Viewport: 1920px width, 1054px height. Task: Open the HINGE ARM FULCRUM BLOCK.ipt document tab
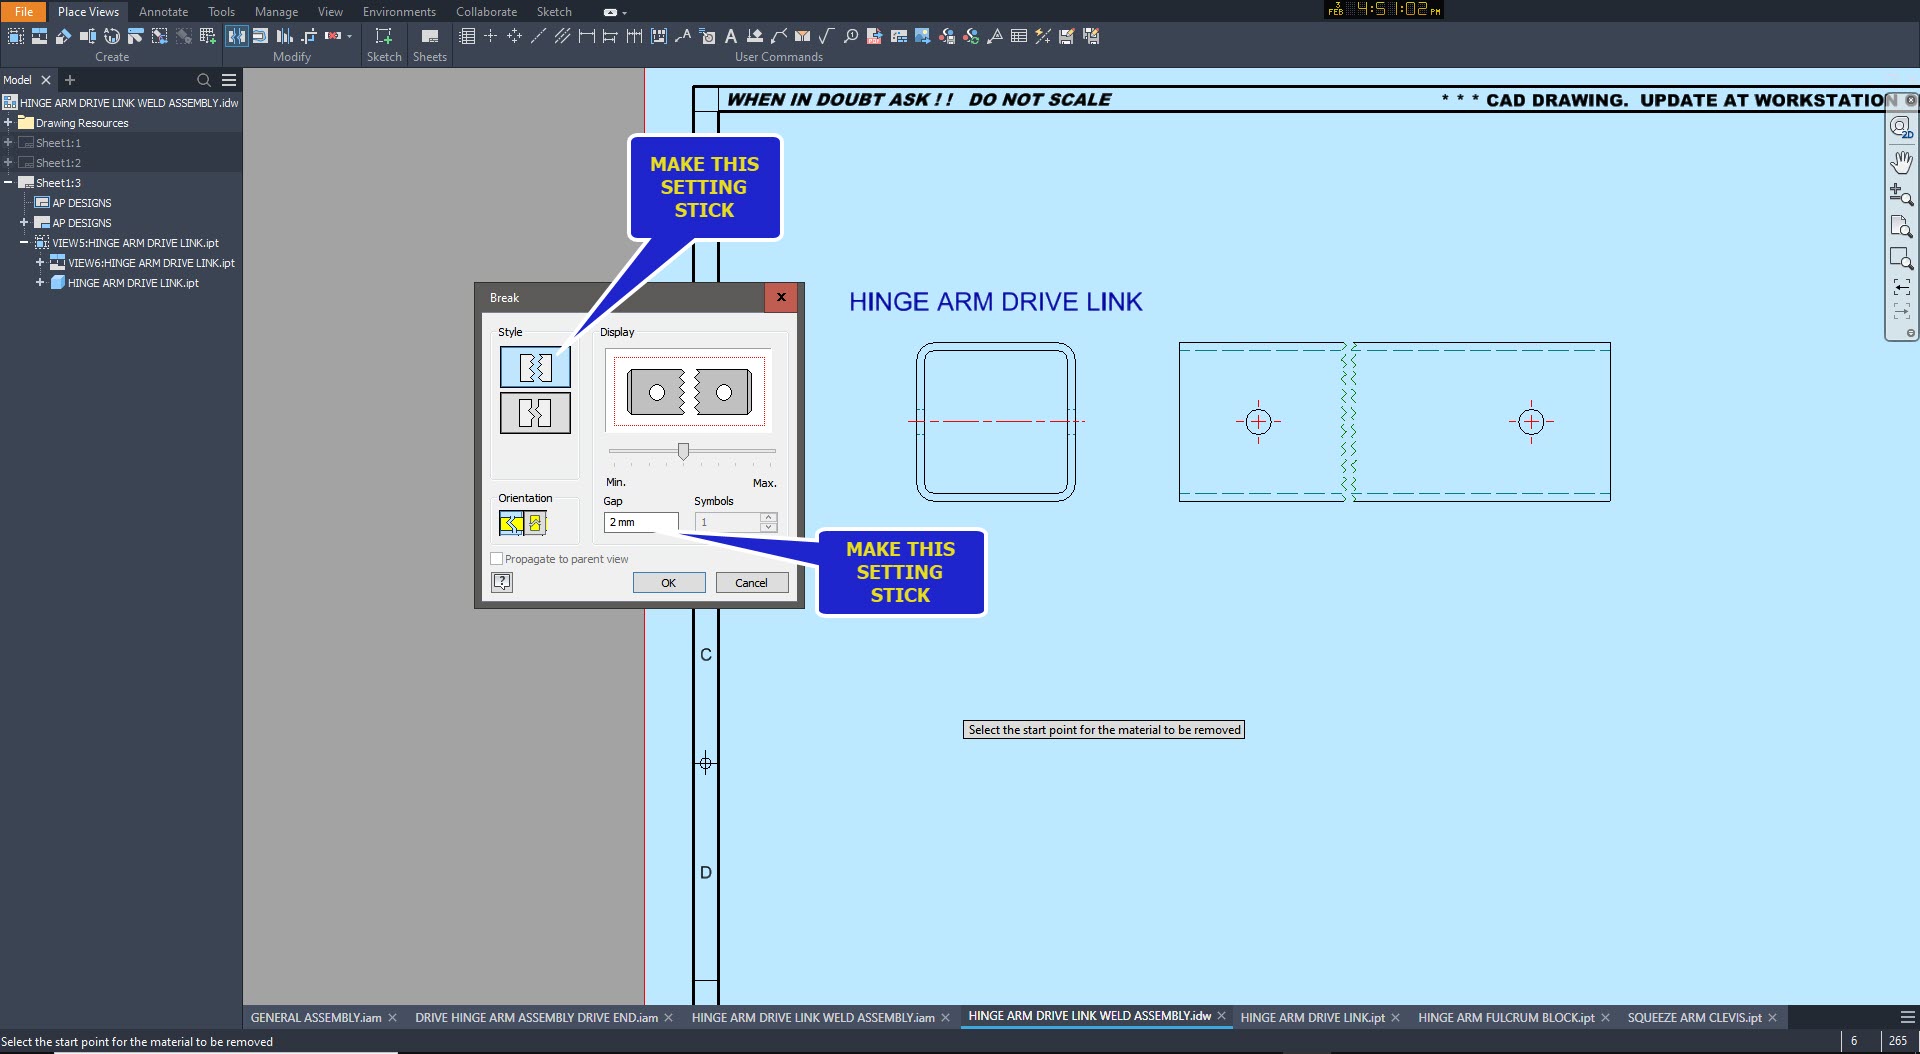click(x=1504, y=1017)
